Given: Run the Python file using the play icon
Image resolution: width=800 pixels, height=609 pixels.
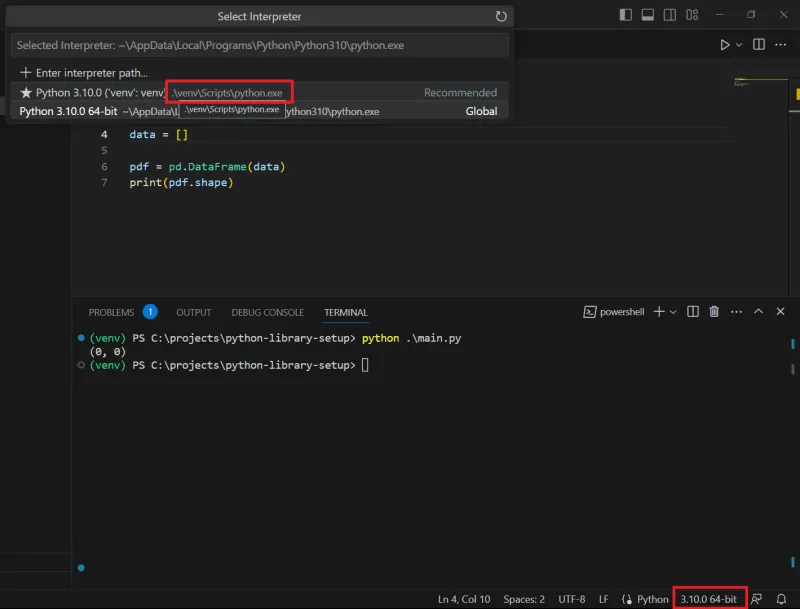Looking at the screenshot, I should (726, 44).
